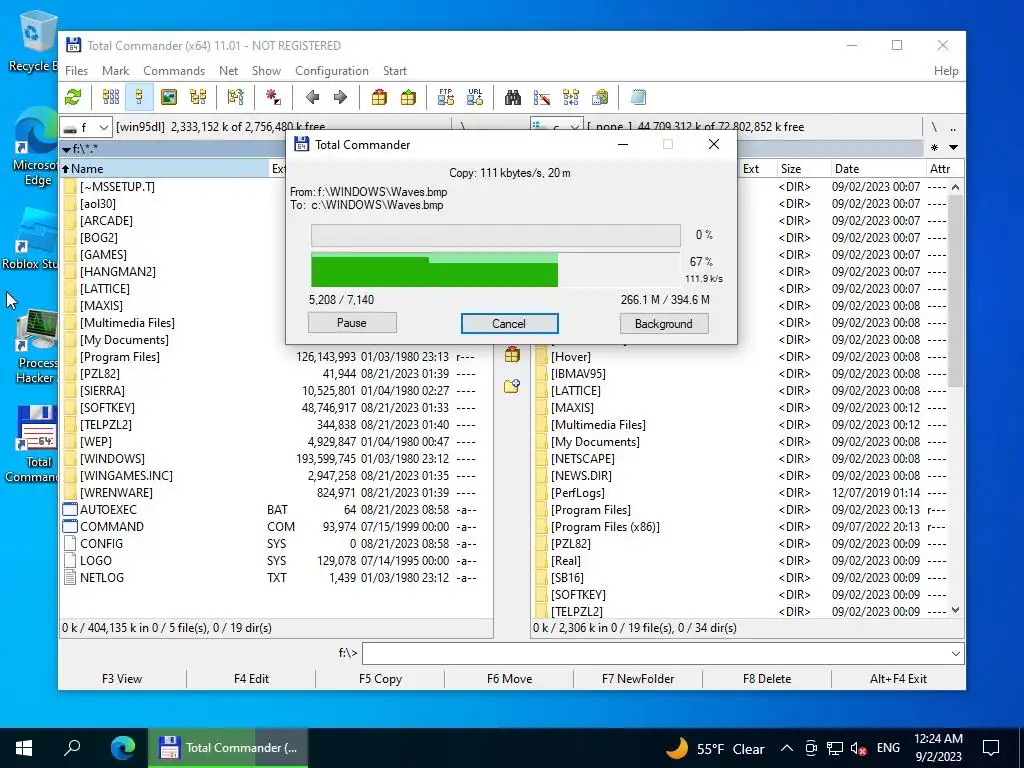Click the overall 67% green progress bar
The image size is (1024, 768).
[496, 270]
